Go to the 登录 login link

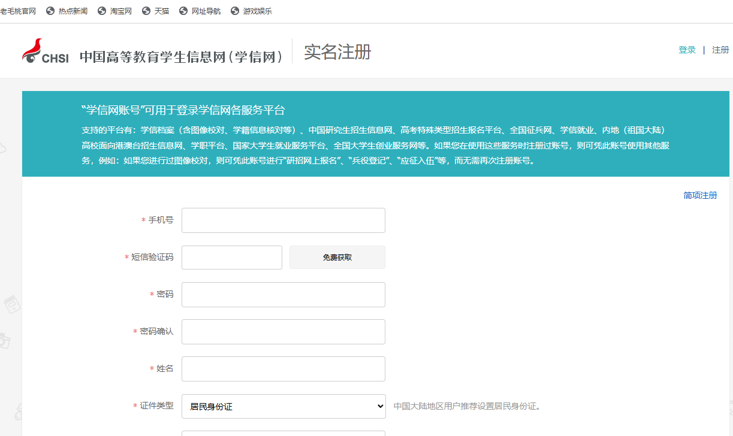tap(687, 50)
